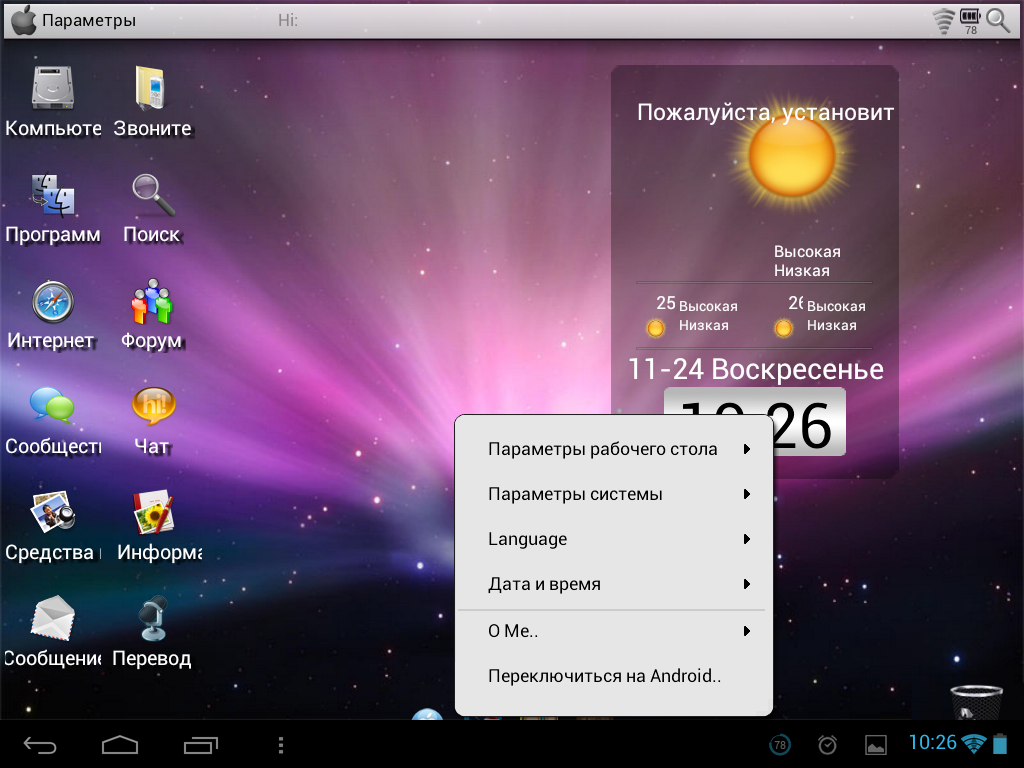Launch the Чат hi bubble icon

[153, 406]
